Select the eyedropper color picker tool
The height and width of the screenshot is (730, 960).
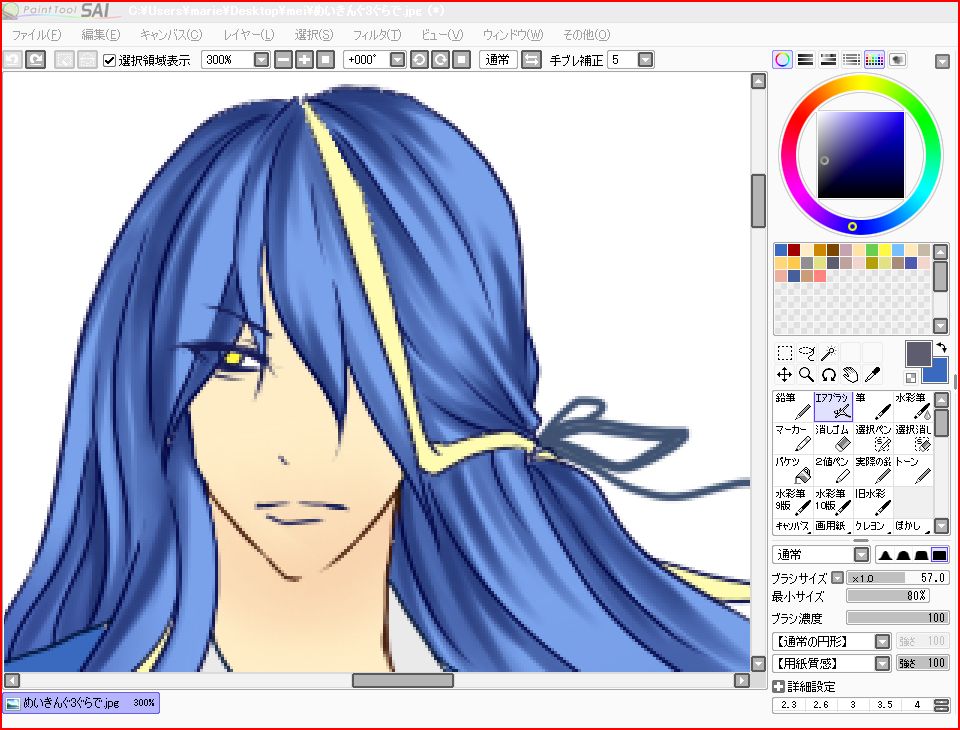point(872,375)
